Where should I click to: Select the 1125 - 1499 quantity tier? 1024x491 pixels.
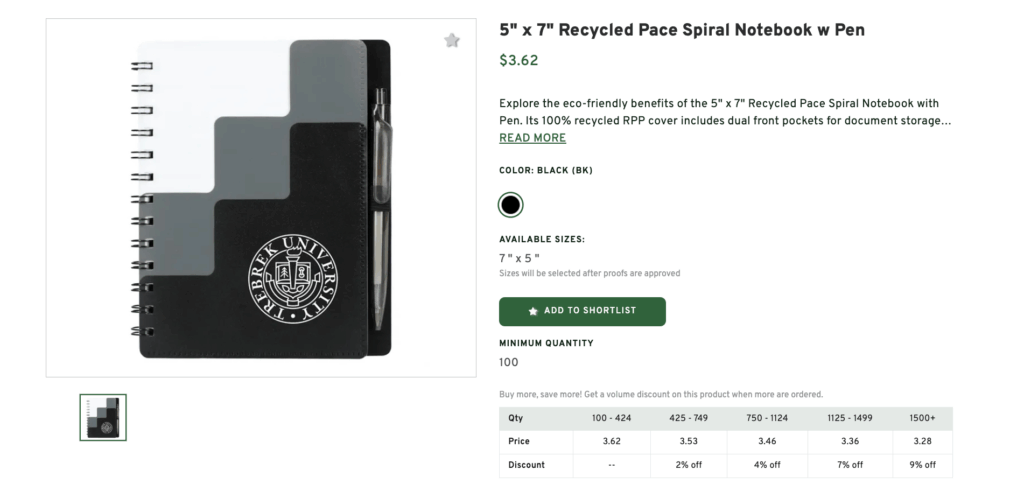click(x=843, y=418)
